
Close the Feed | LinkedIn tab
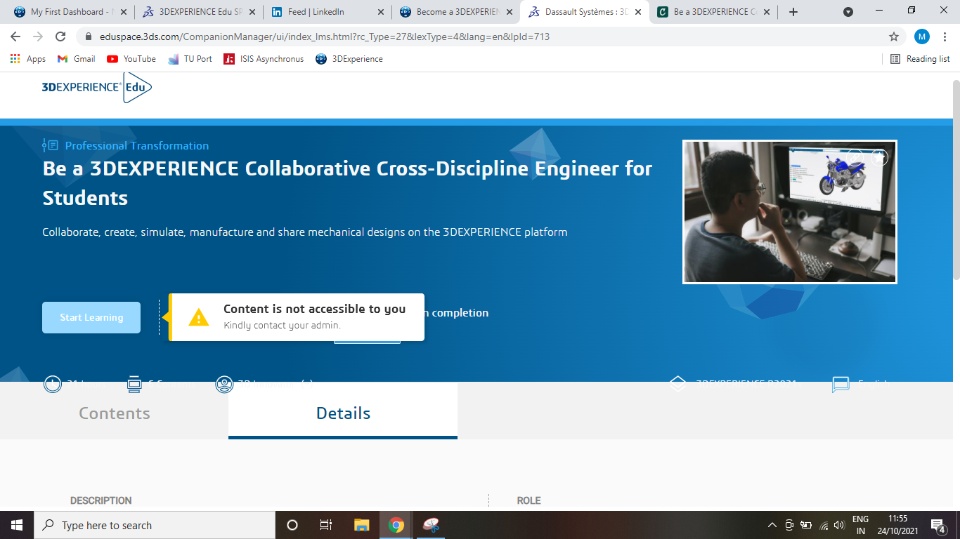point(380,12)
